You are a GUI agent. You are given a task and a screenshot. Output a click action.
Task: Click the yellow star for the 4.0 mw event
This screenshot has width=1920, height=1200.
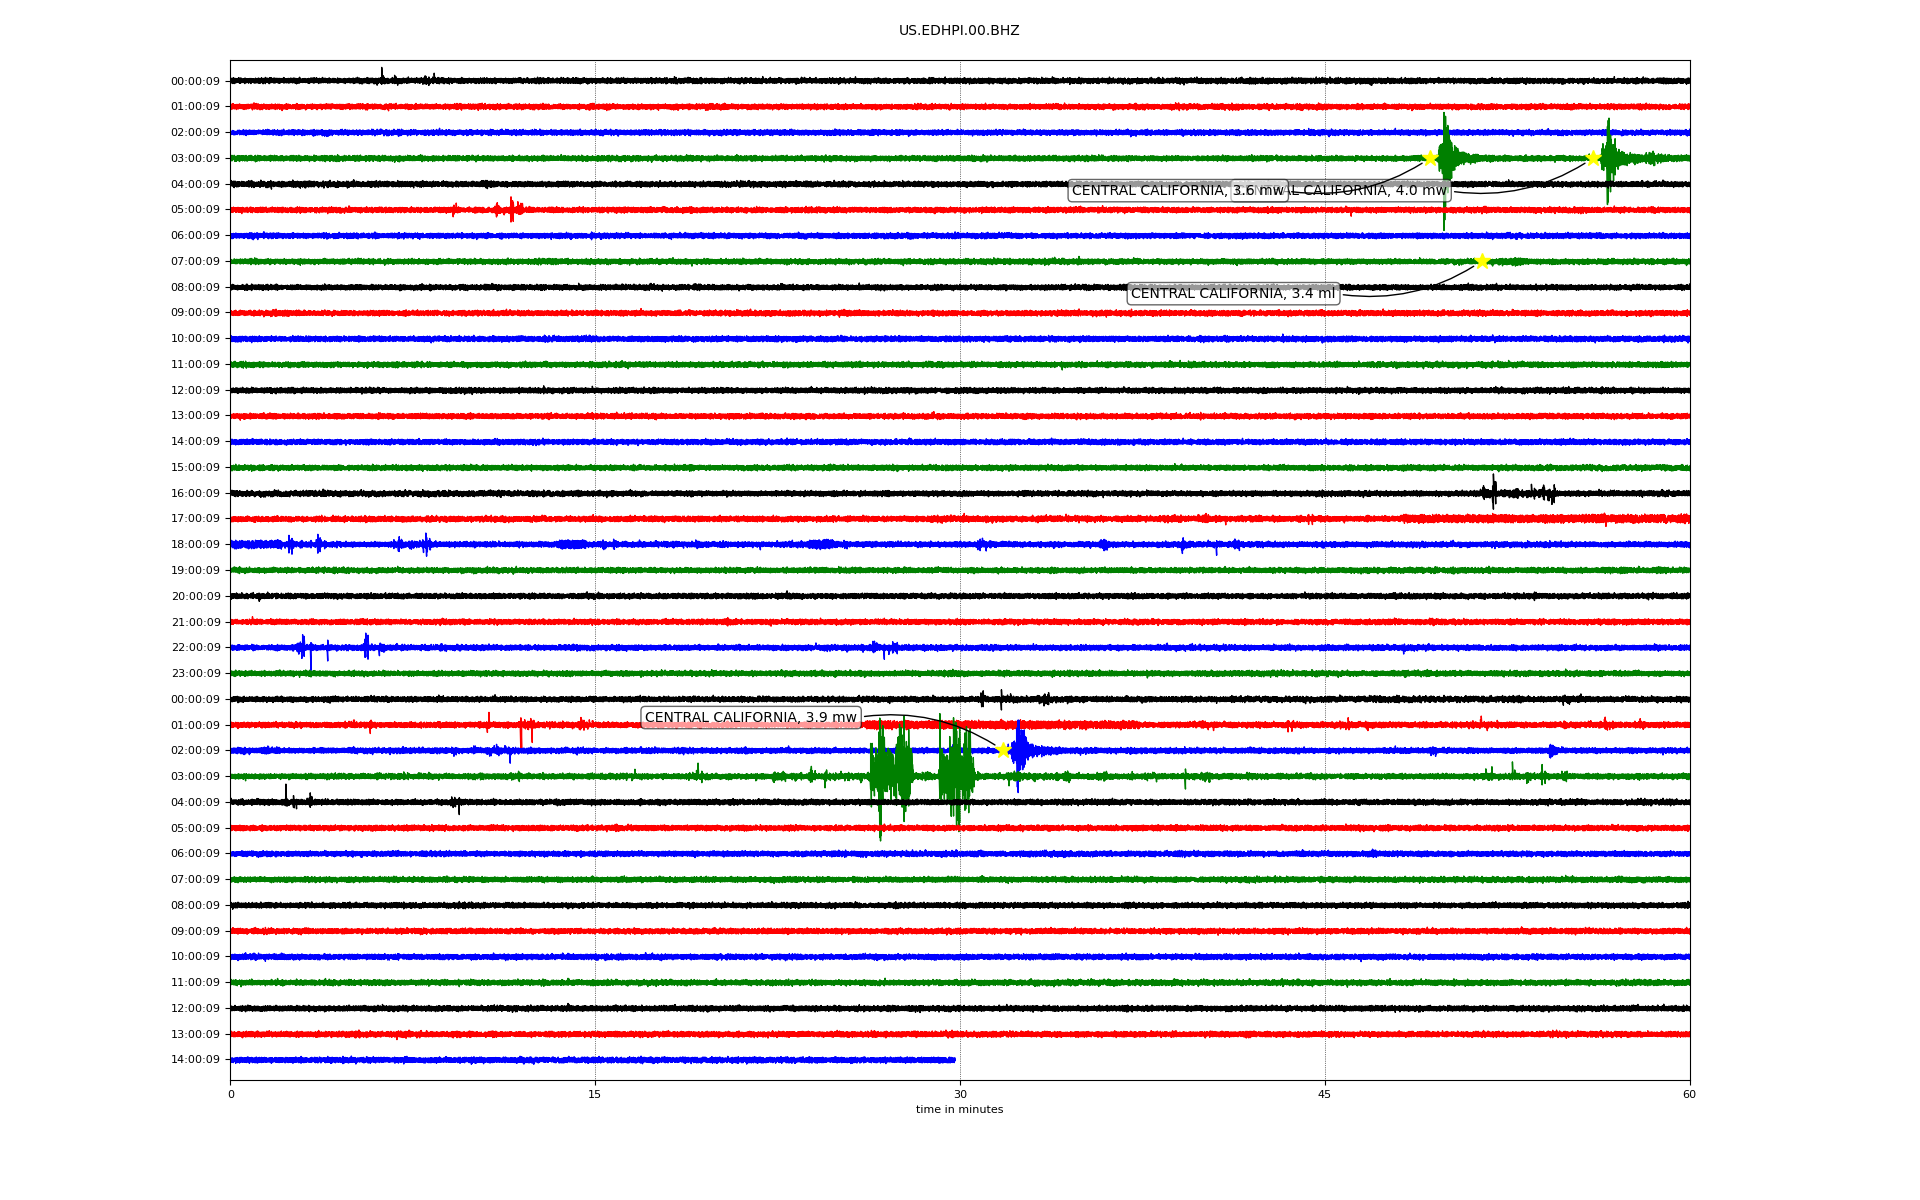(x=1593, y=158)
